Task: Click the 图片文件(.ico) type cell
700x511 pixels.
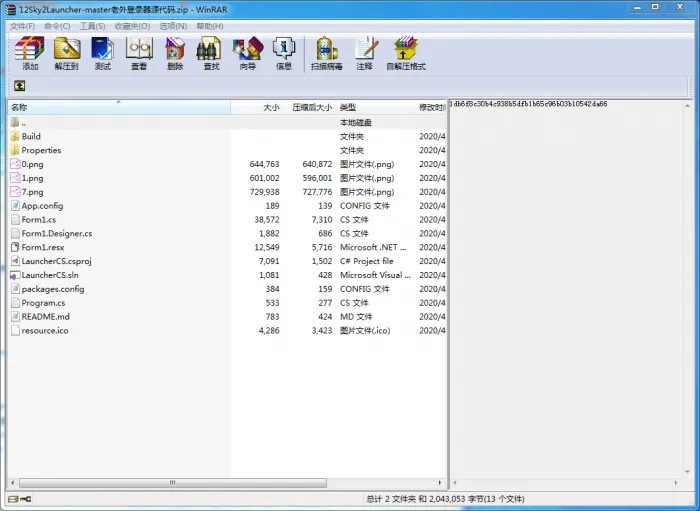Action: point(365,331)
